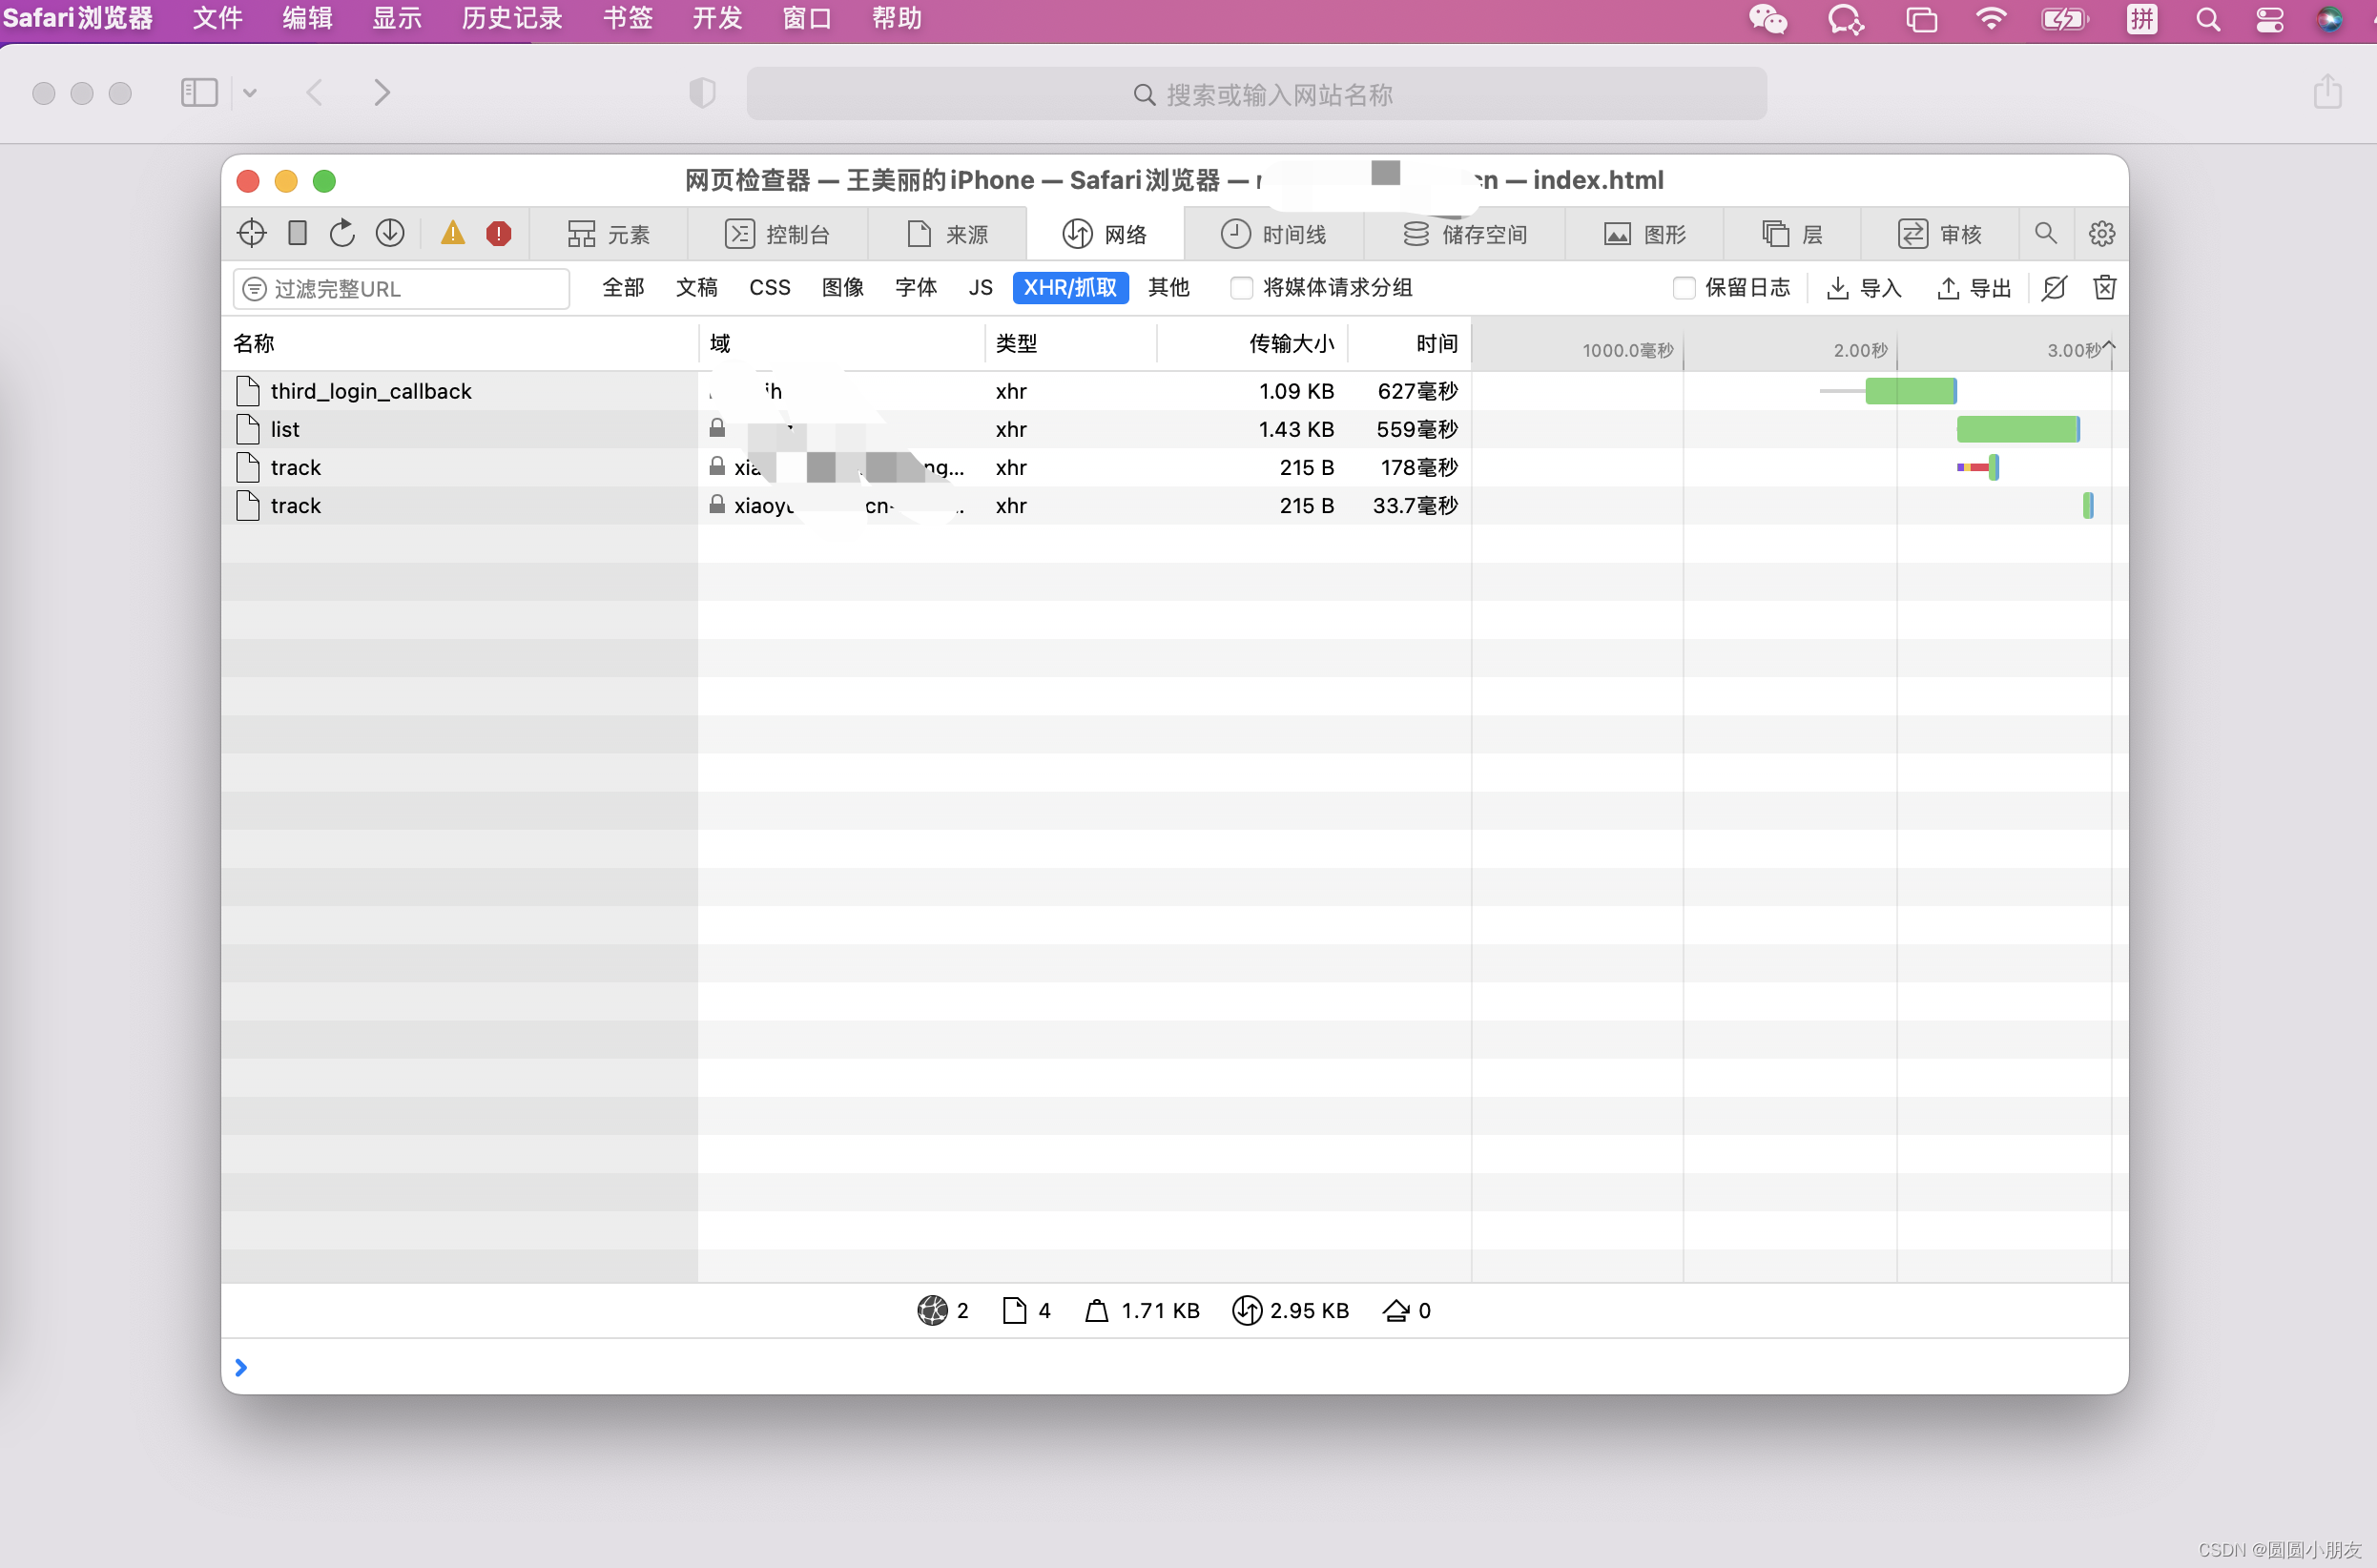
Task: Show errors via red stop icon
Action: pyautogui.click(x=498, y=233)
